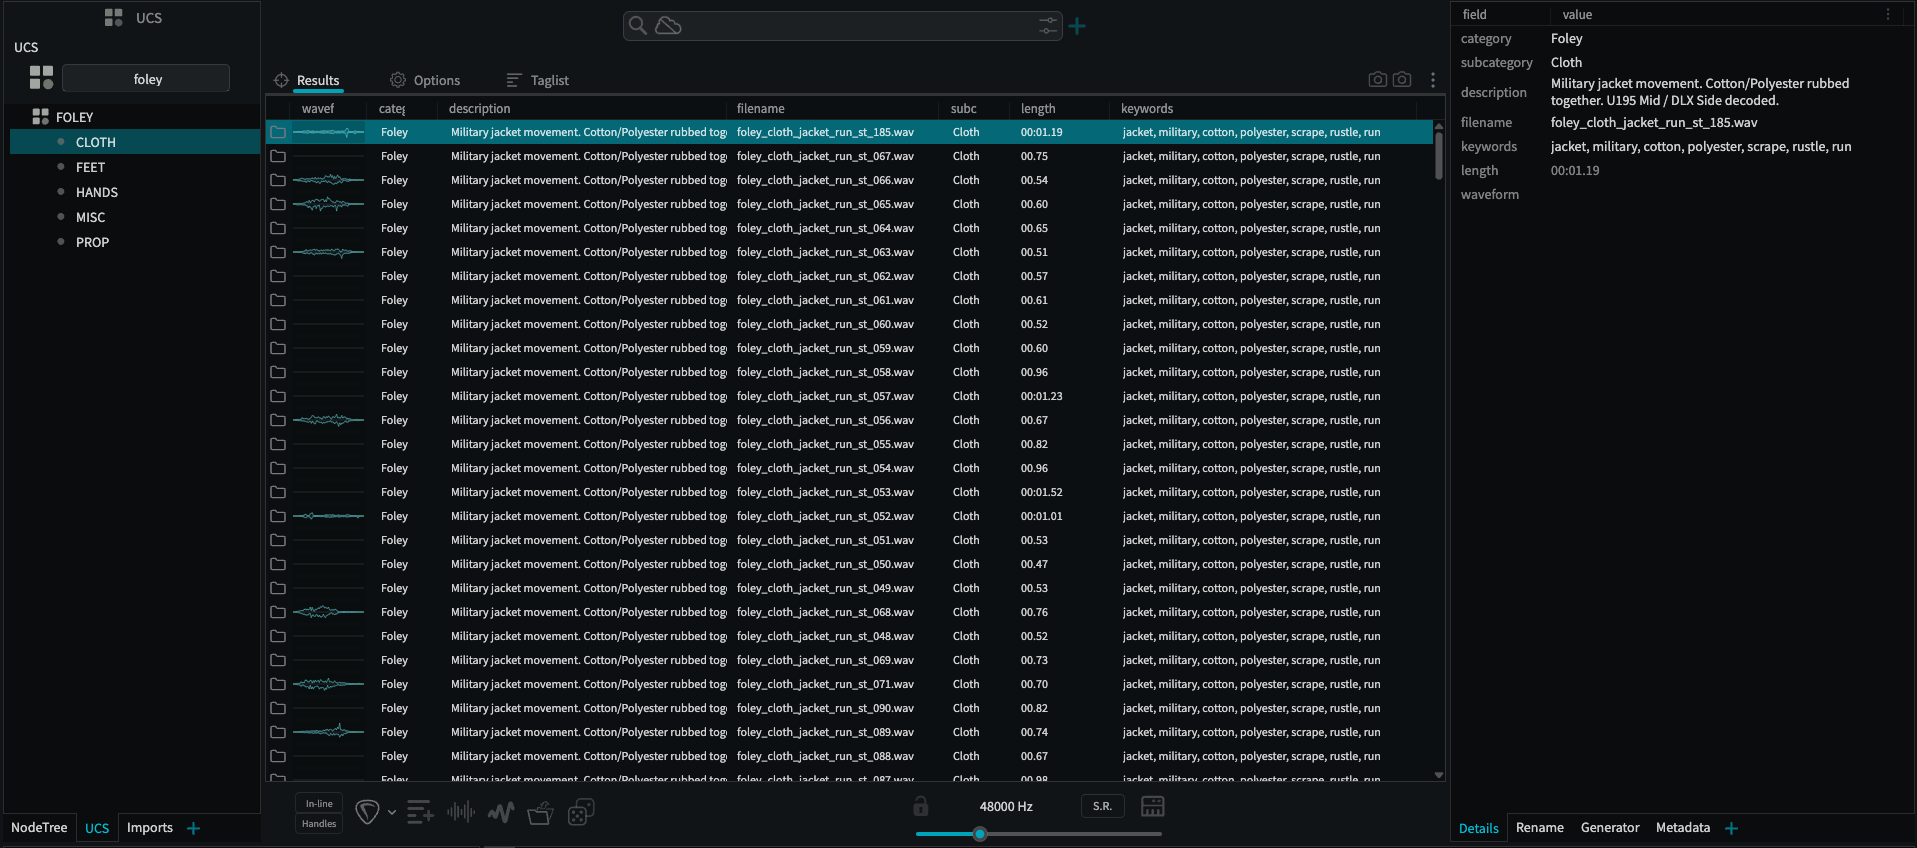The height and width of the screenshot is (848, 1917).
Task: Click the foley category field
Action: click(147, 79)
